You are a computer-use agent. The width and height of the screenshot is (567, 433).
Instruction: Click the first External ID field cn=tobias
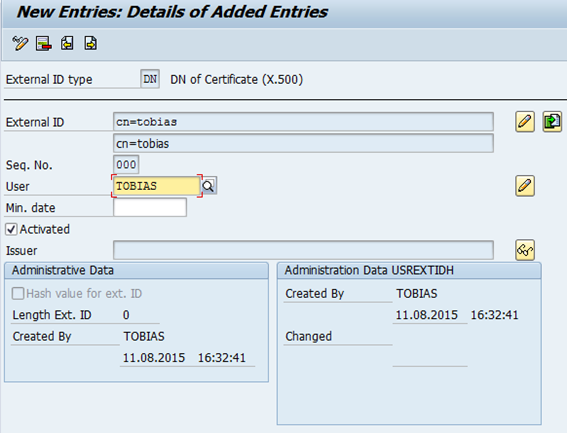pyautogui.click(x=303, y=122)
